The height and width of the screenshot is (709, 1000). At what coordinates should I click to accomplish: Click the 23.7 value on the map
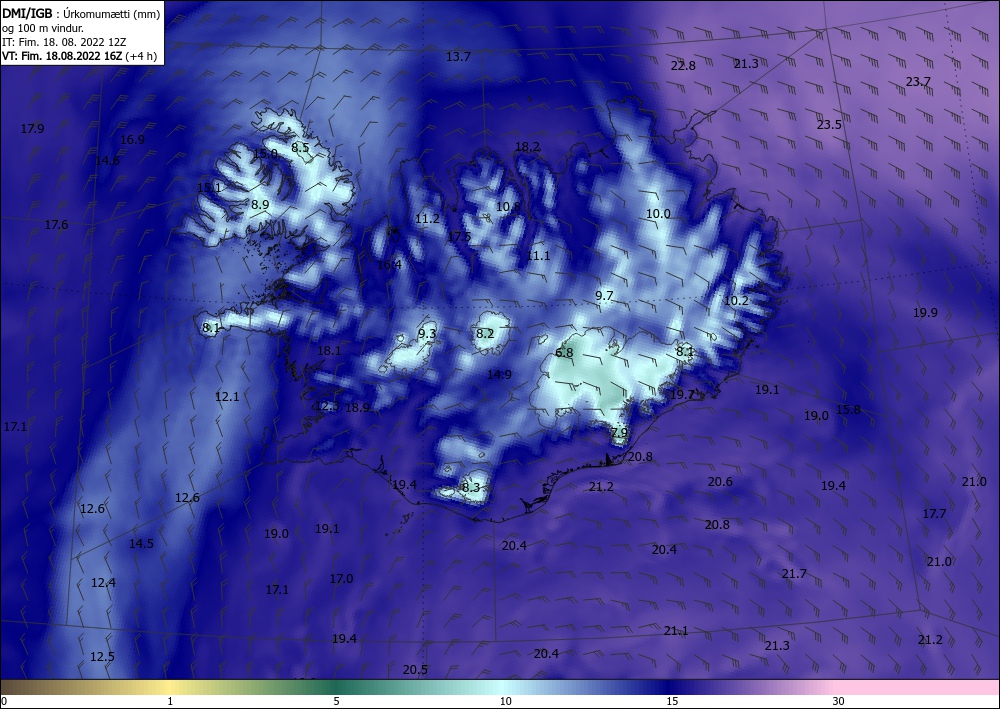click(918, 82)
